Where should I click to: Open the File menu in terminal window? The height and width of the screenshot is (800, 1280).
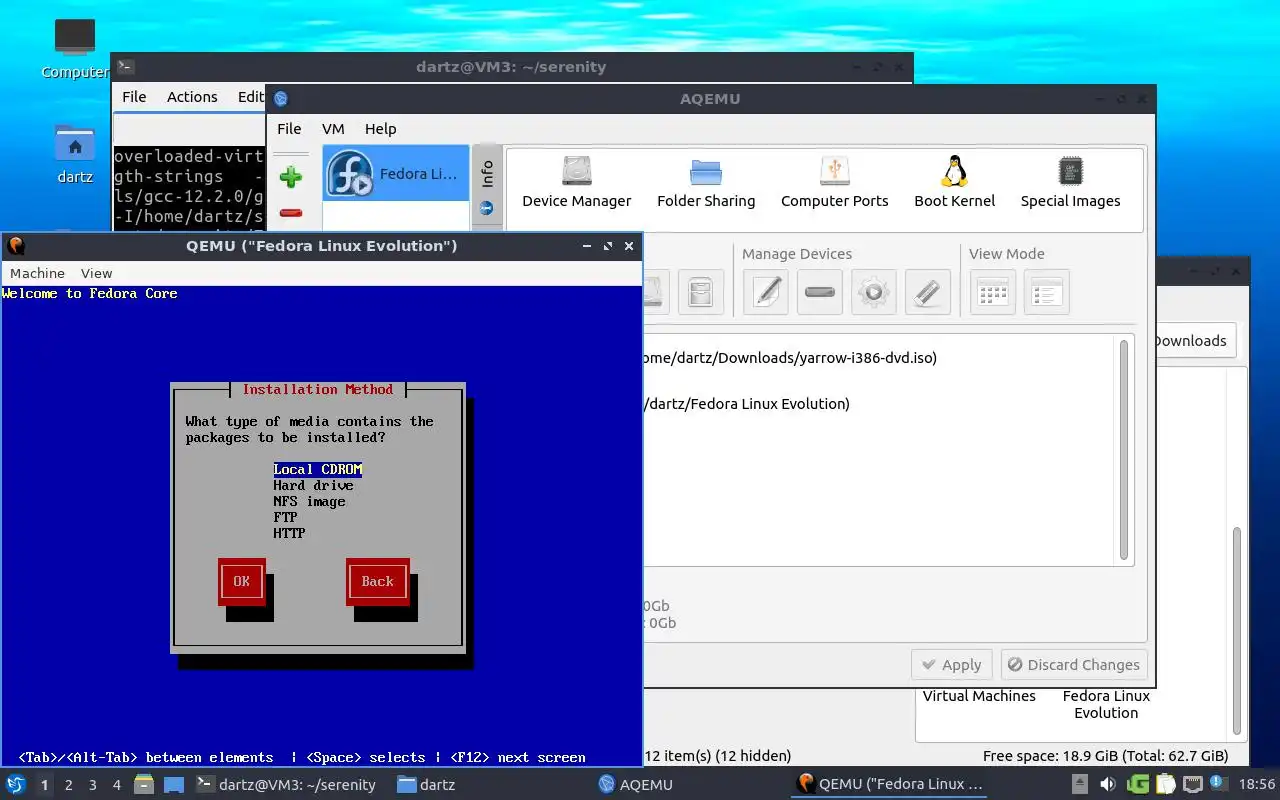134,97
